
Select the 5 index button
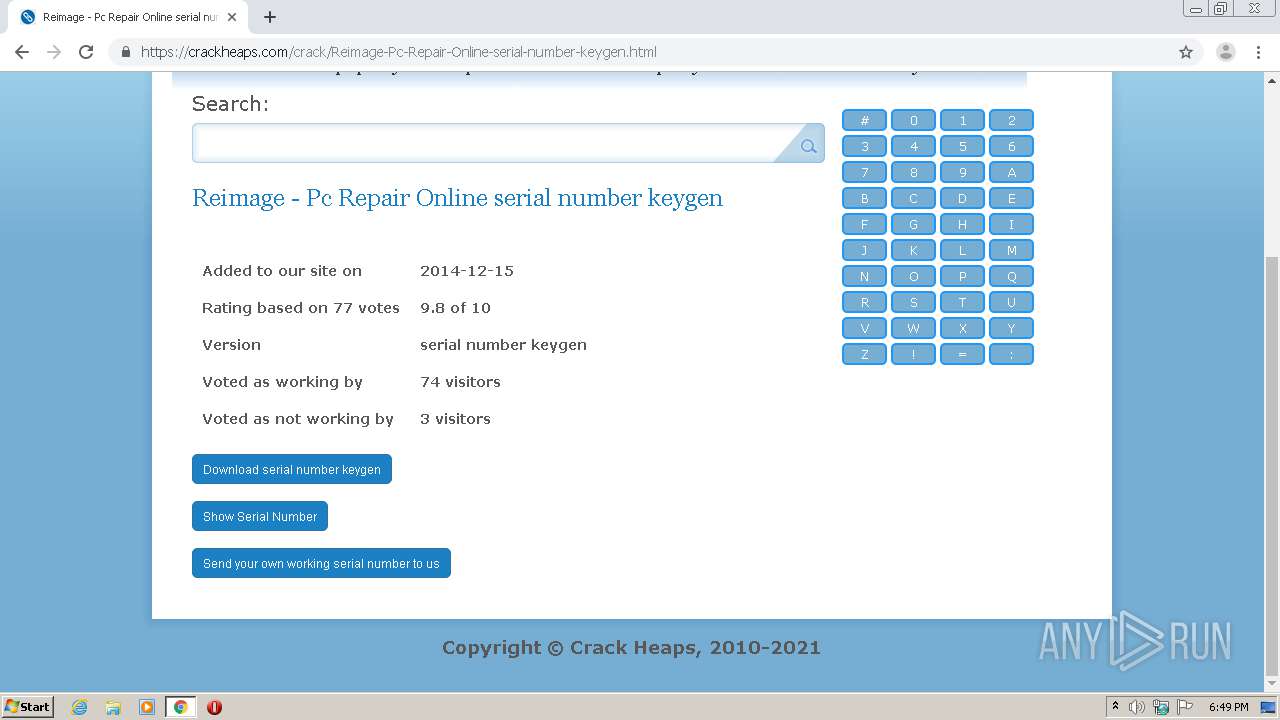pos(962,146)
